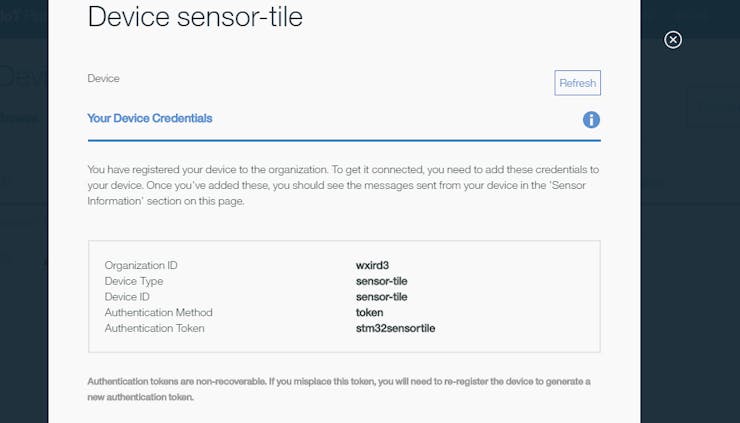Click the Authentication Method label
Screen dimensions: 740x423
coord(159,313)
